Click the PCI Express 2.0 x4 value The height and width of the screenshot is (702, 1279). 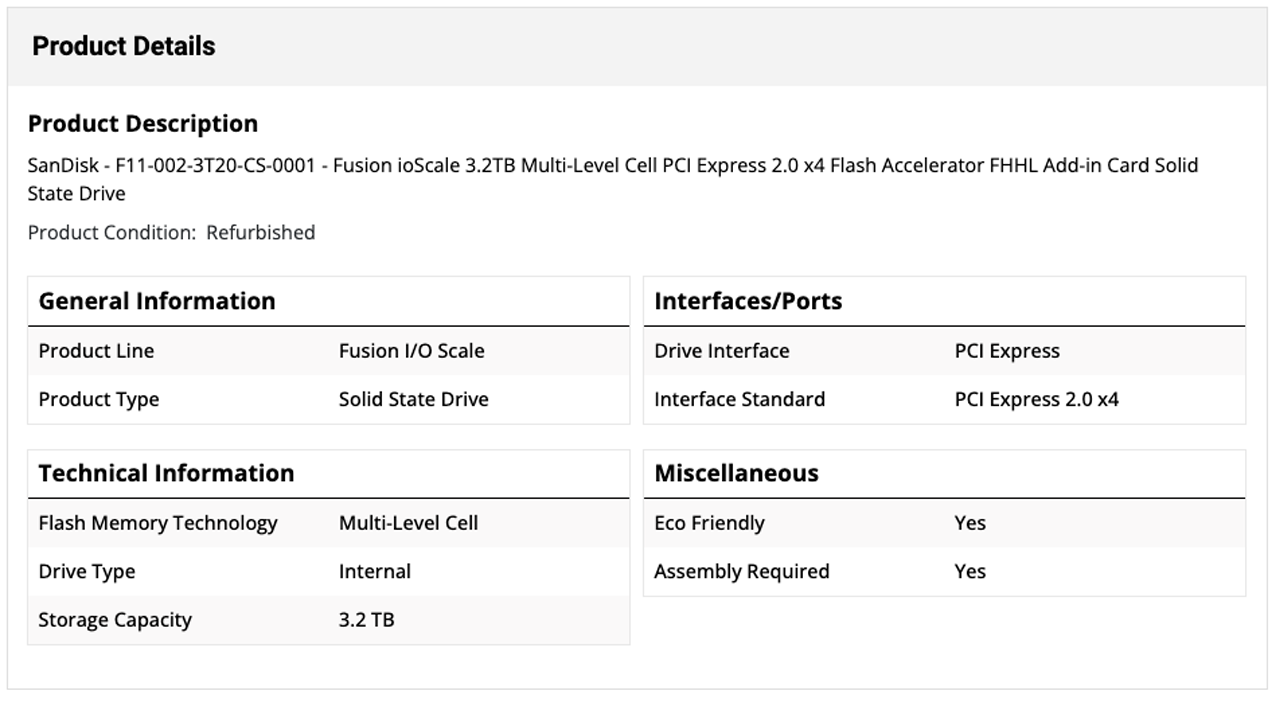1036,399
